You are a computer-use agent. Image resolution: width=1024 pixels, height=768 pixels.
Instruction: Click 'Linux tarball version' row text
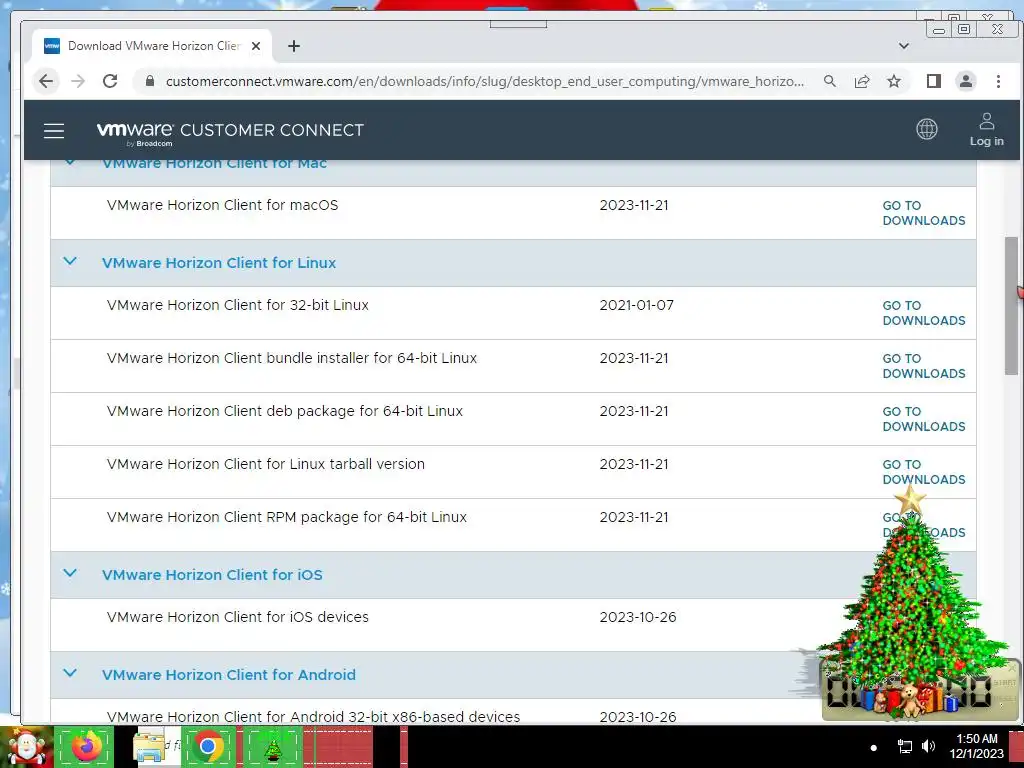click(x=266, y=464)
